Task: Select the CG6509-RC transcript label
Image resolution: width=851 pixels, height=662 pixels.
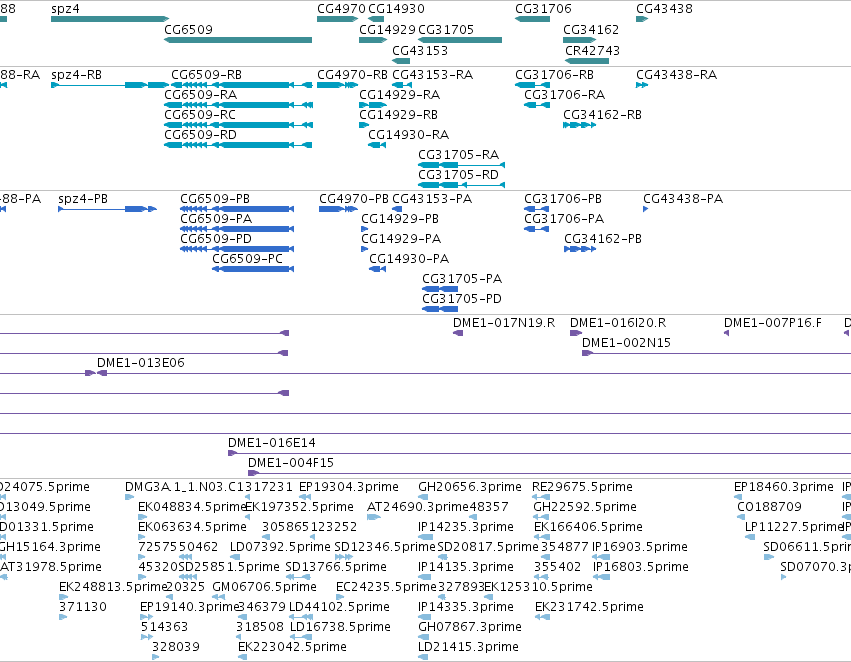Action: tap(200, 114)
